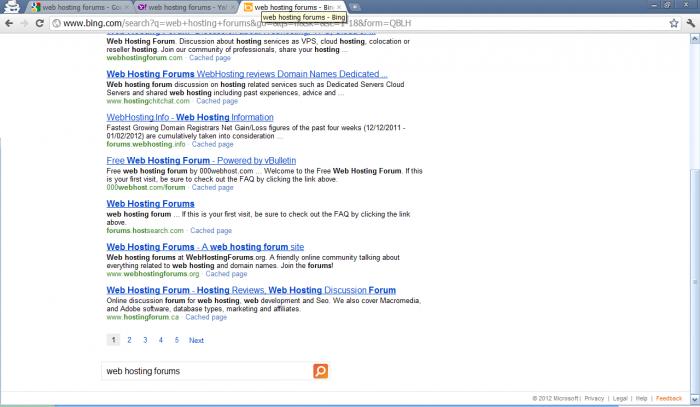
Task: Click the site info icon in address bar
Action: (x=57, y=23)
